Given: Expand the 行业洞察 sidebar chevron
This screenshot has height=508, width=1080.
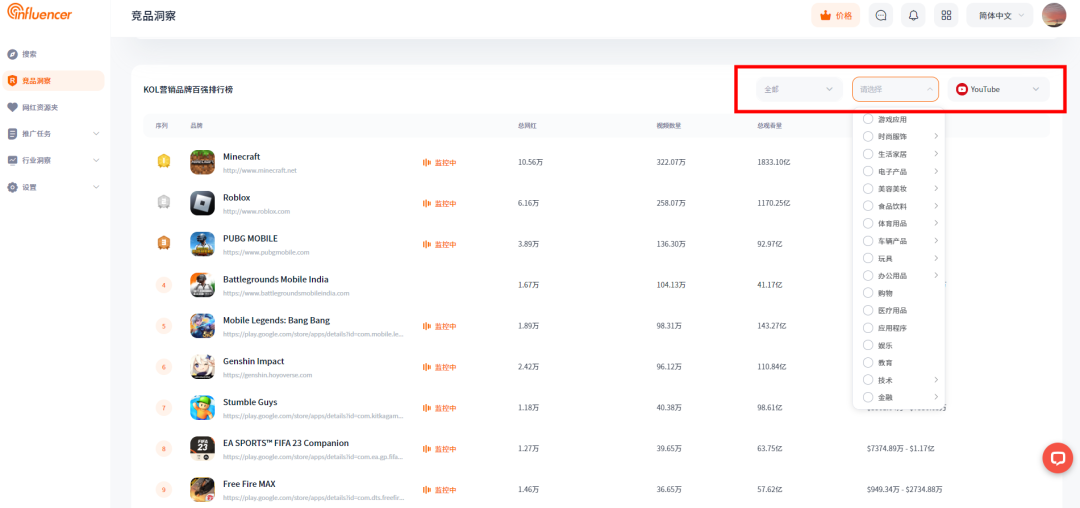Looking at the screenshot, I should [x=96, y=160].
